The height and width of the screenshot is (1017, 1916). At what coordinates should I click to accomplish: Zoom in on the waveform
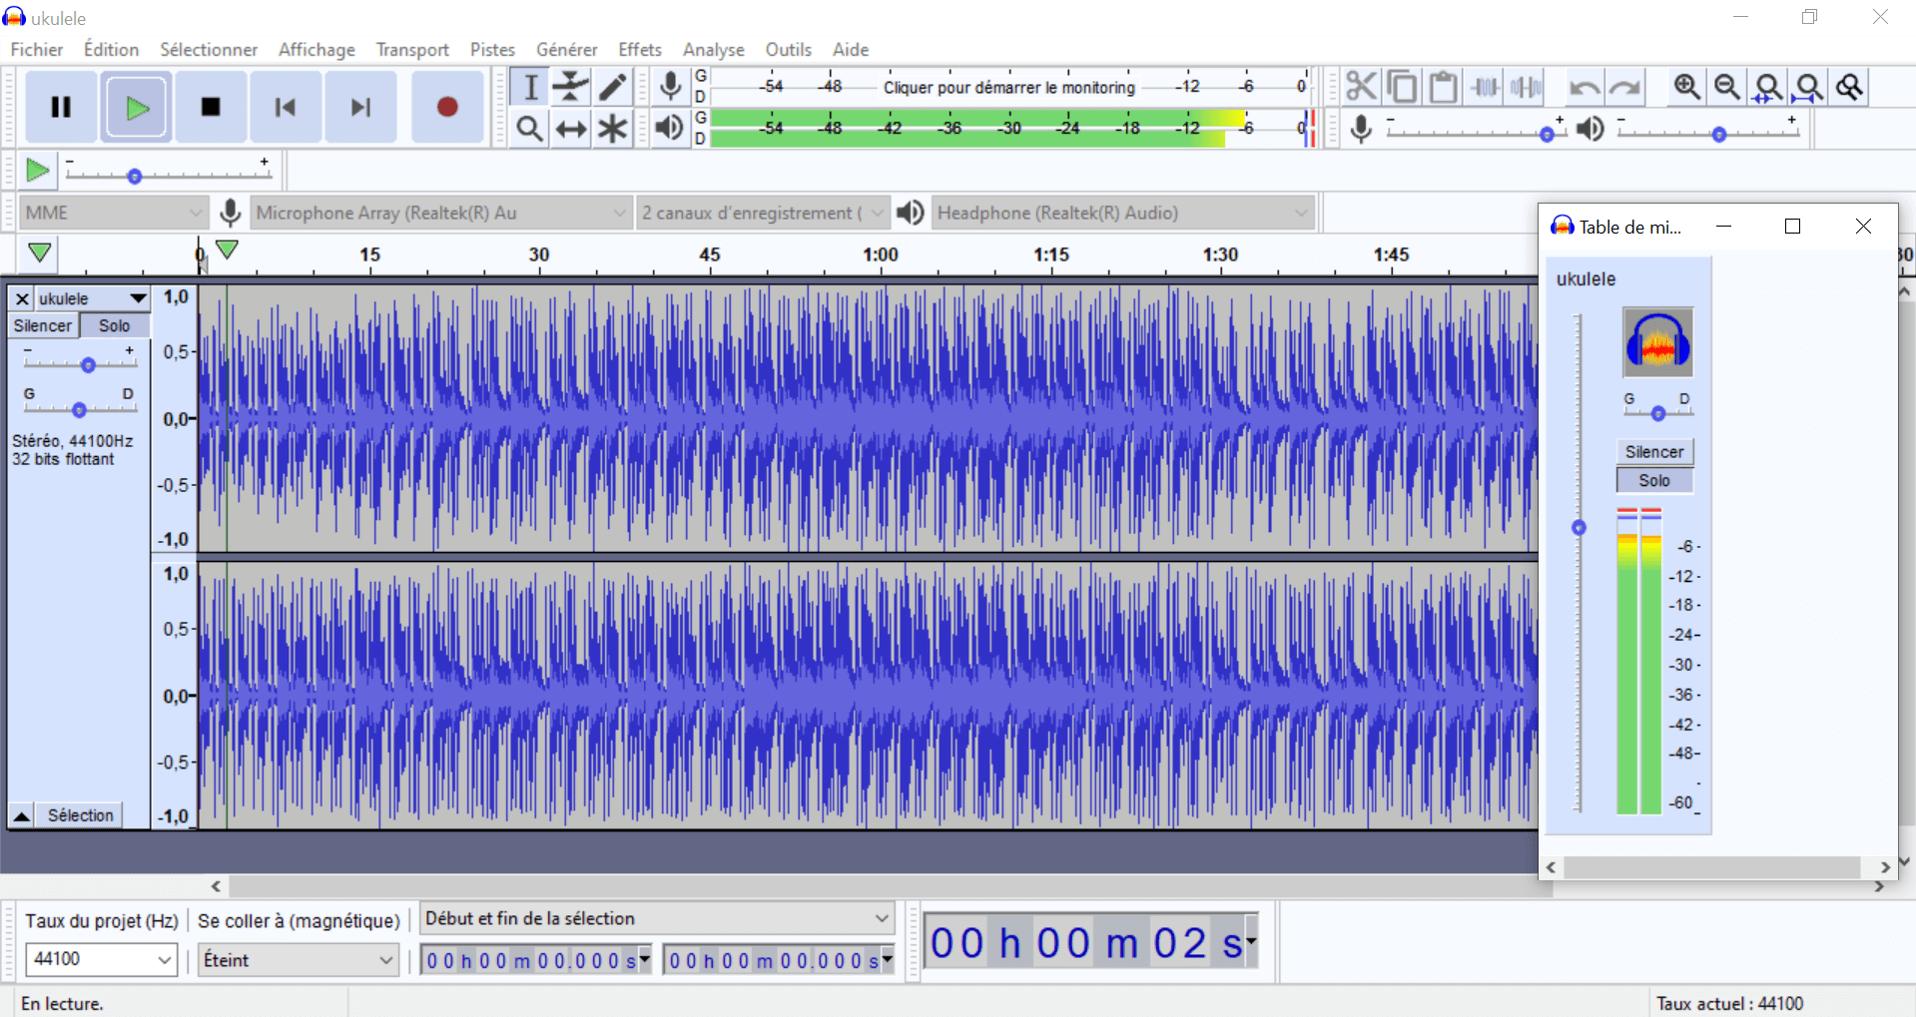click(x=1687, y=87)
